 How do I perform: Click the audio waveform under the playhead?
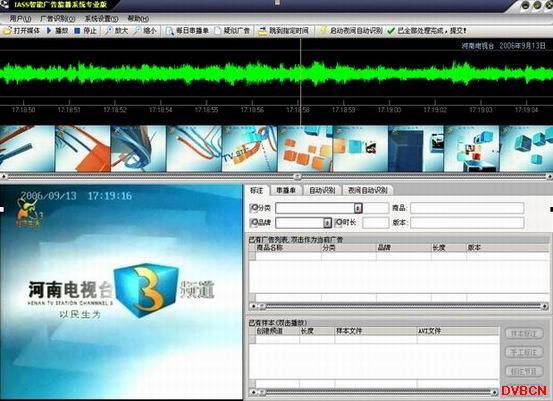[x=300, y=73]
